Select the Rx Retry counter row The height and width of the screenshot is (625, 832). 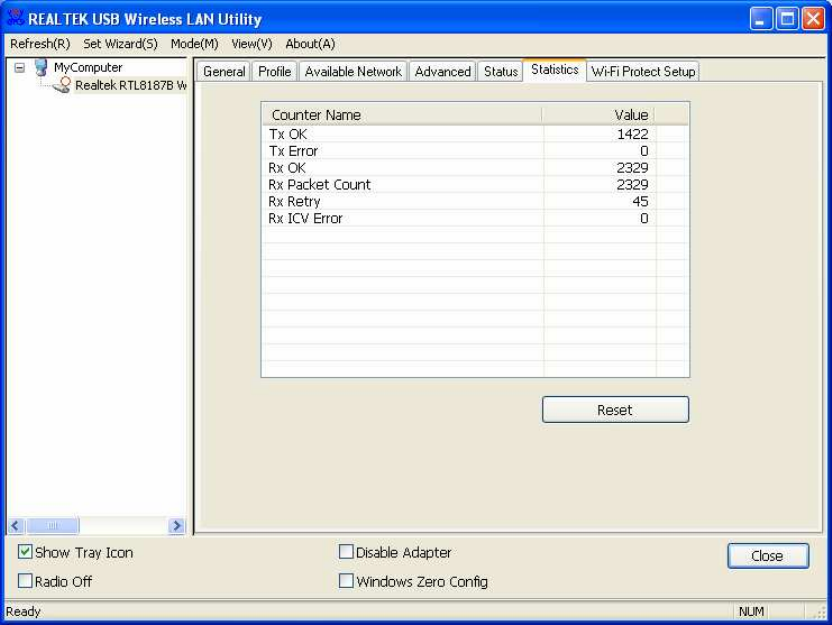click(475, 202)
